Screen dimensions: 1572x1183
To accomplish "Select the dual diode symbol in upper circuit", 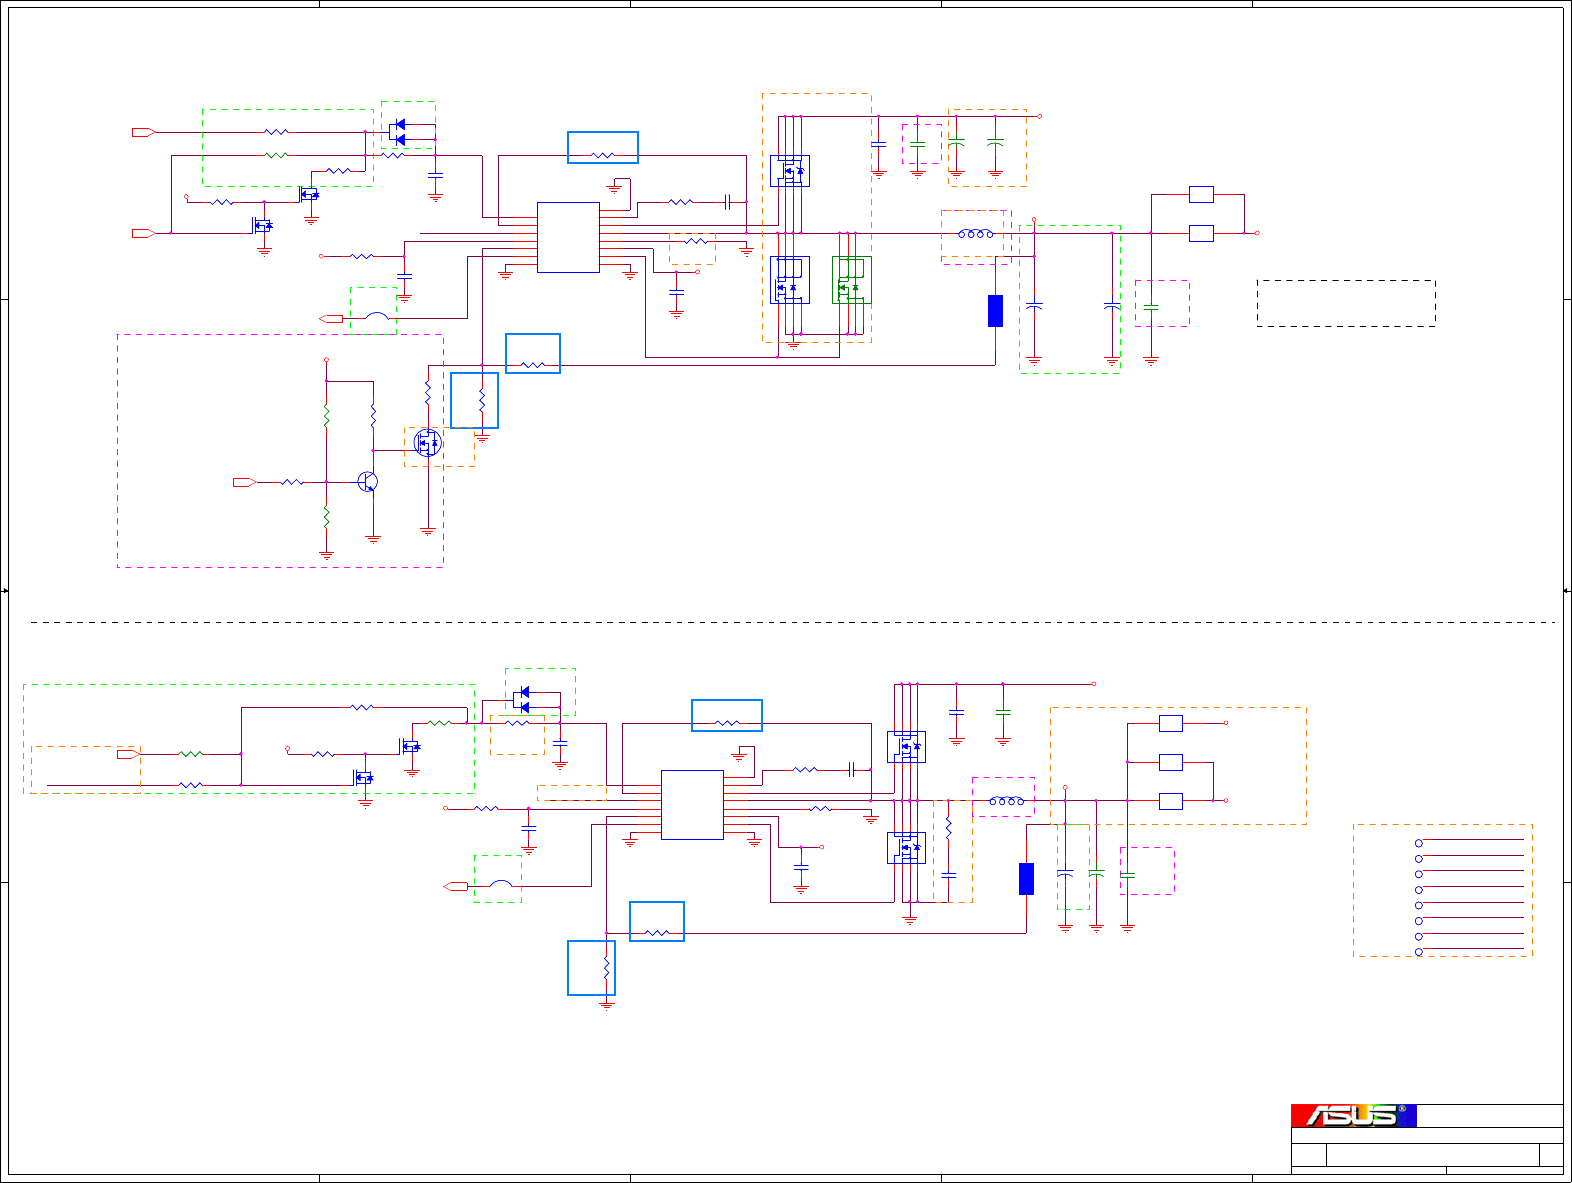I will pyautogui.click(x=397, y=132).
